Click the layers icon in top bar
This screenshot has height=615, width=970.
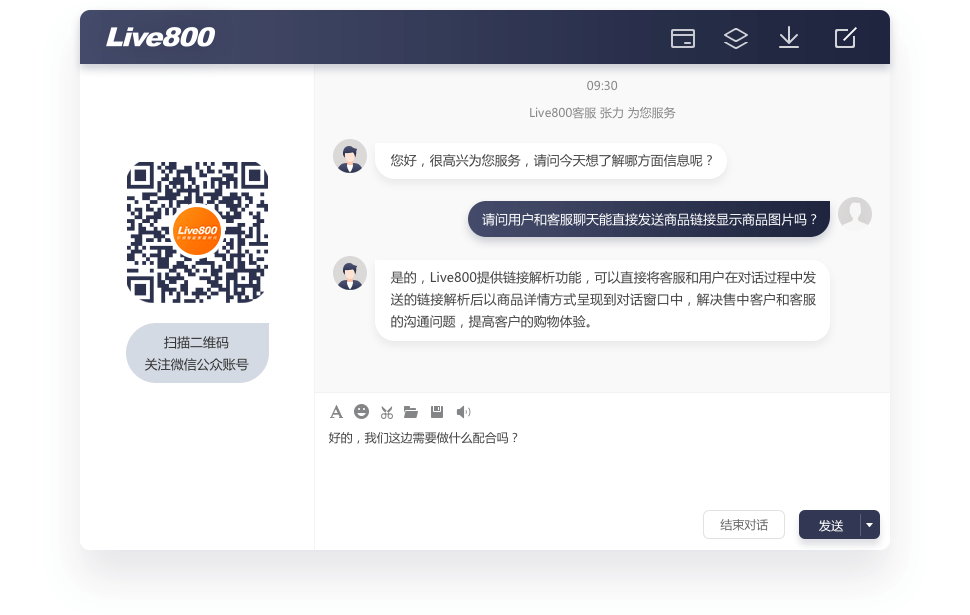pos(736,37)
